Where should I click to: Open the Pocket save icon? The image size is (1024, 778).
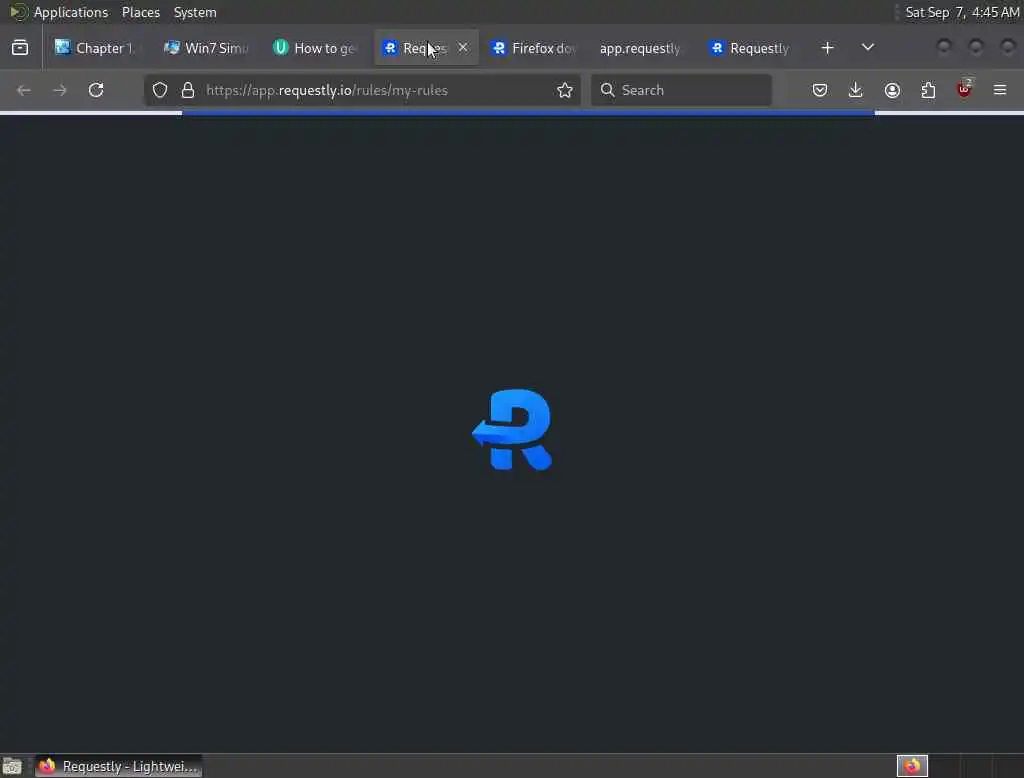pos(820,90)
